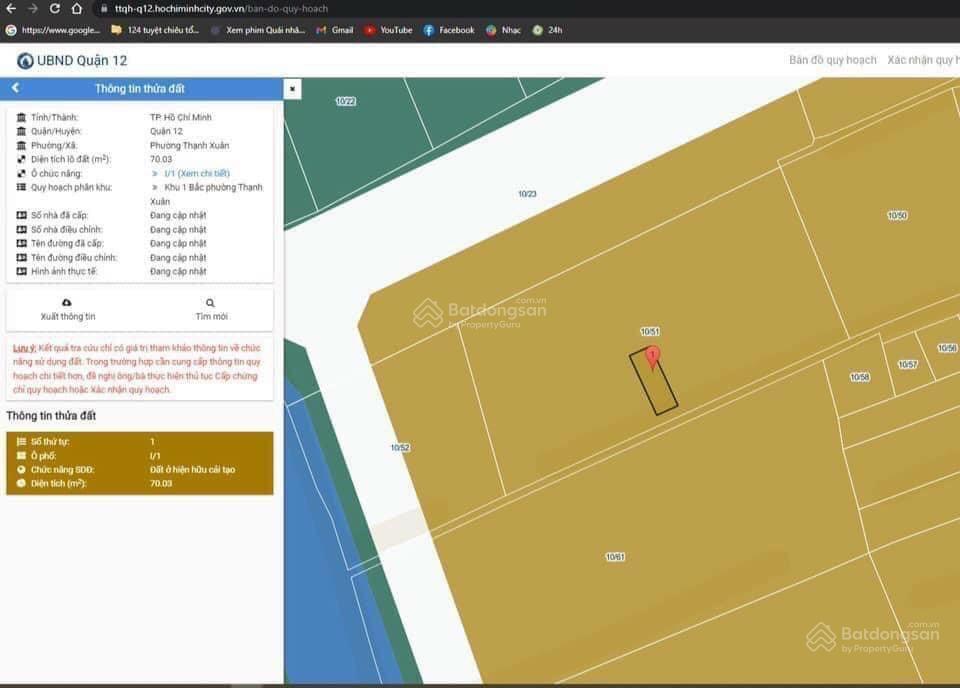The height and width of the screenshot is (688, 960).
Task: Click the Xuất thông tin button
Action: pos(68,309)
